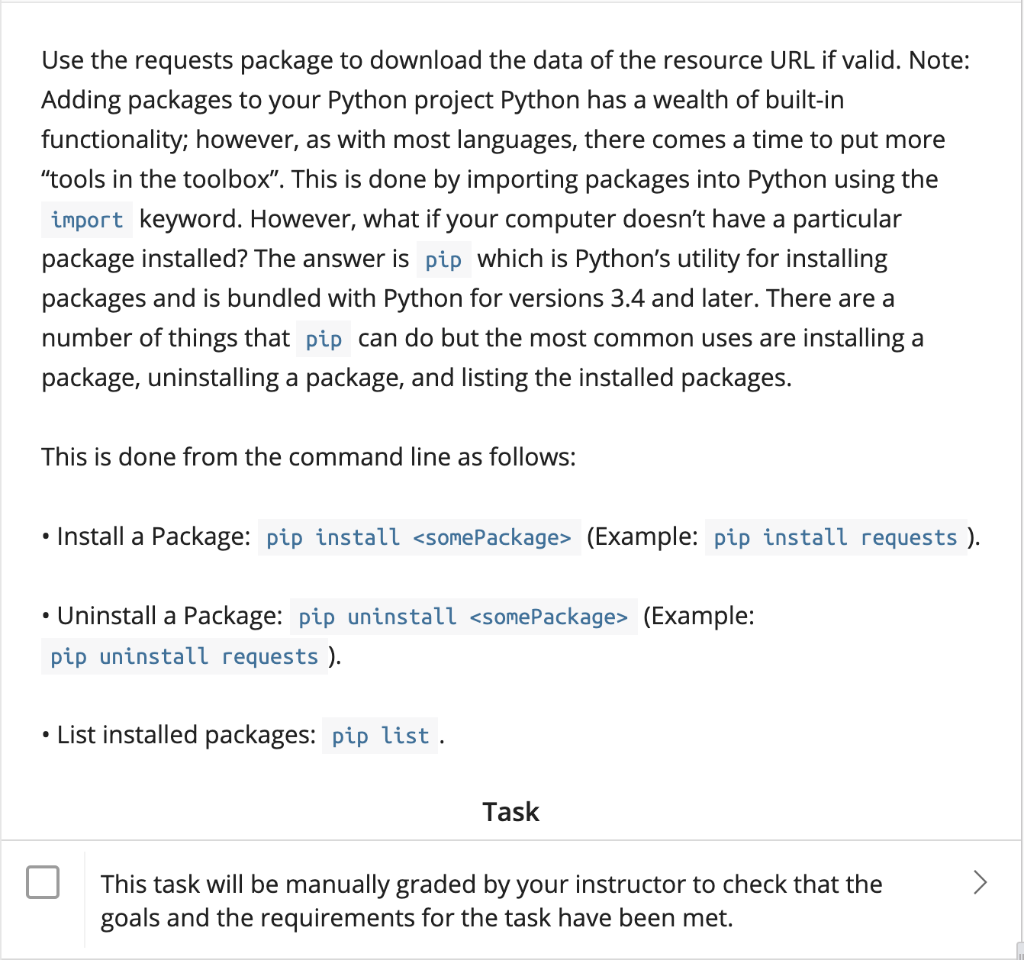Click the import keyword code snippet
The height and width of the screenshot is (960, 1024).
pos(87,220)
